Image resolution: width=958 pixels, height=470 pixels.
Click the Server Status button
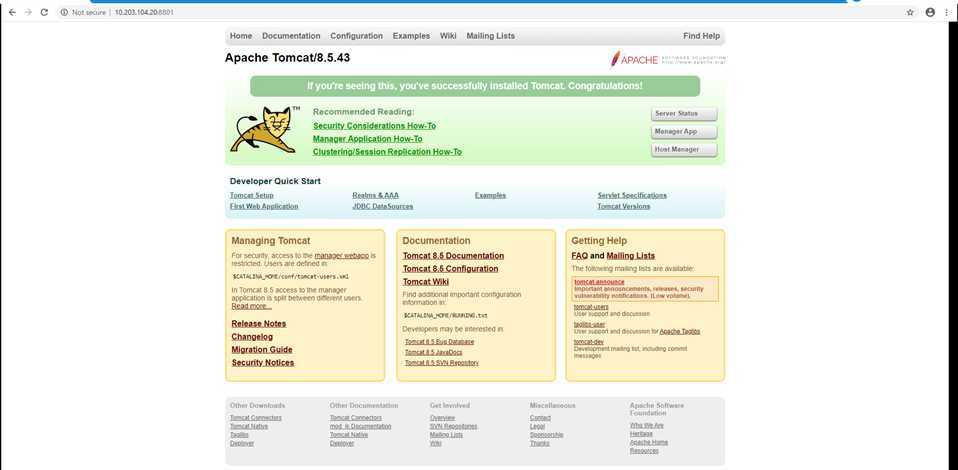684,114
